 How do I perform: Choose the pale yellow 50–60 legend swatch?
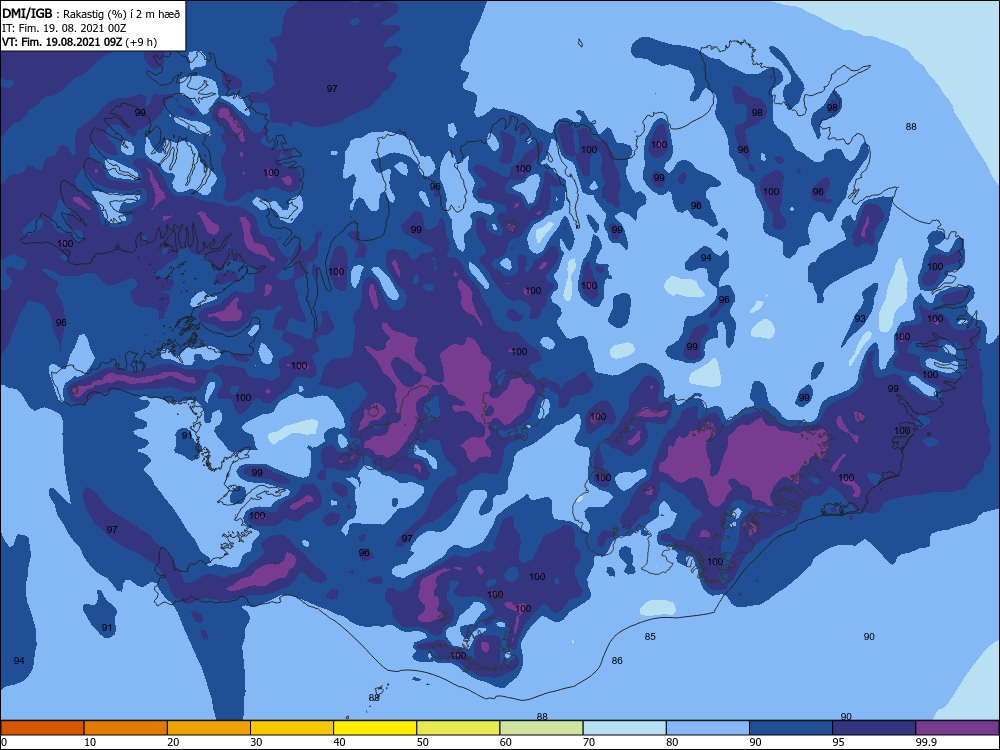click(x=458, y=728)
